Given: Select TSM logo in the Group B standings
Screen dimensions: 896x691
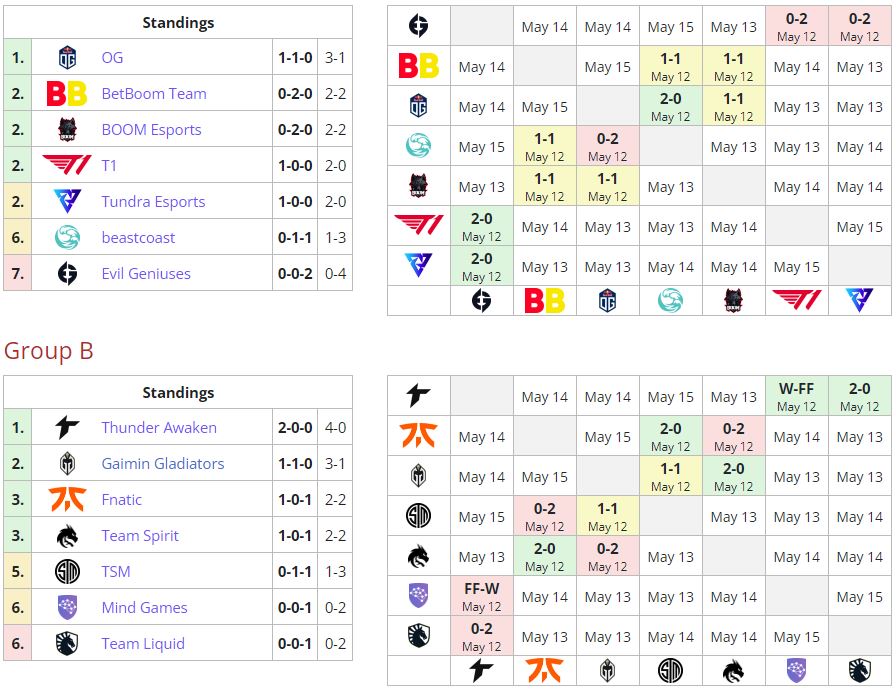Looking at the screenshot, I should [x=67, y=572].
